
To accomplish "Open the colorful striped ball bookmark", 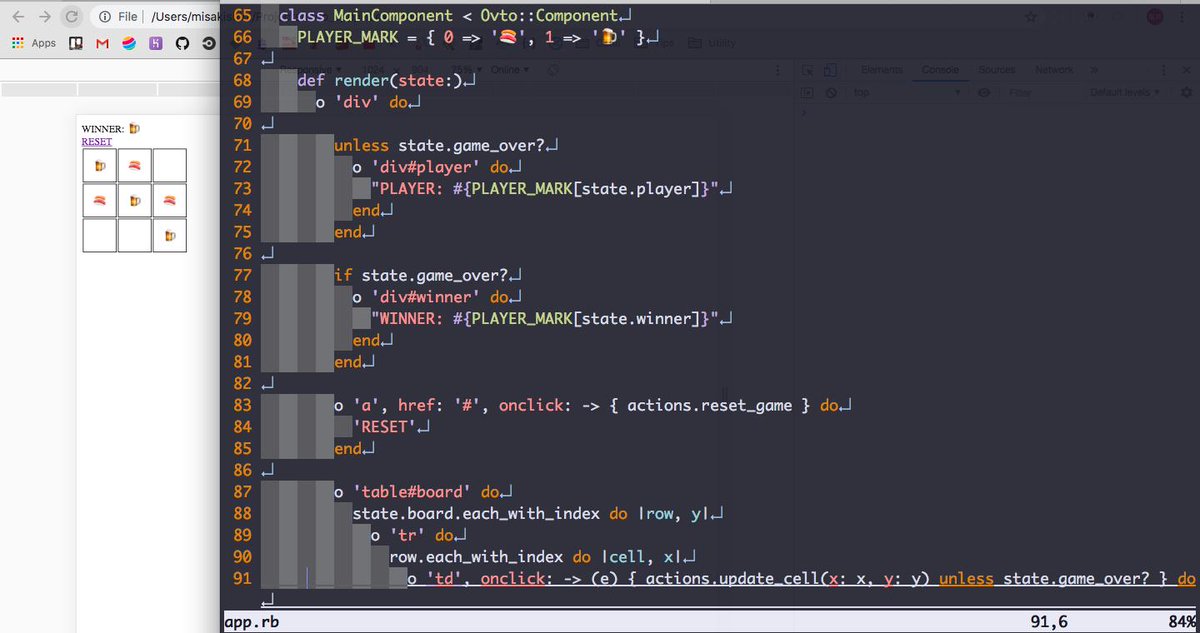I will click(129, 44).
